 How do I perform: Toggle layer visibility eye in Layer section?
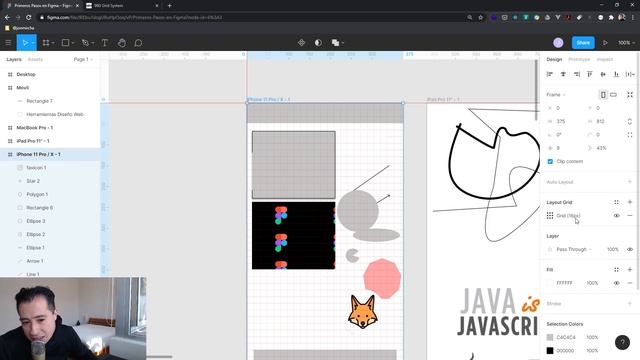(630, 249)
